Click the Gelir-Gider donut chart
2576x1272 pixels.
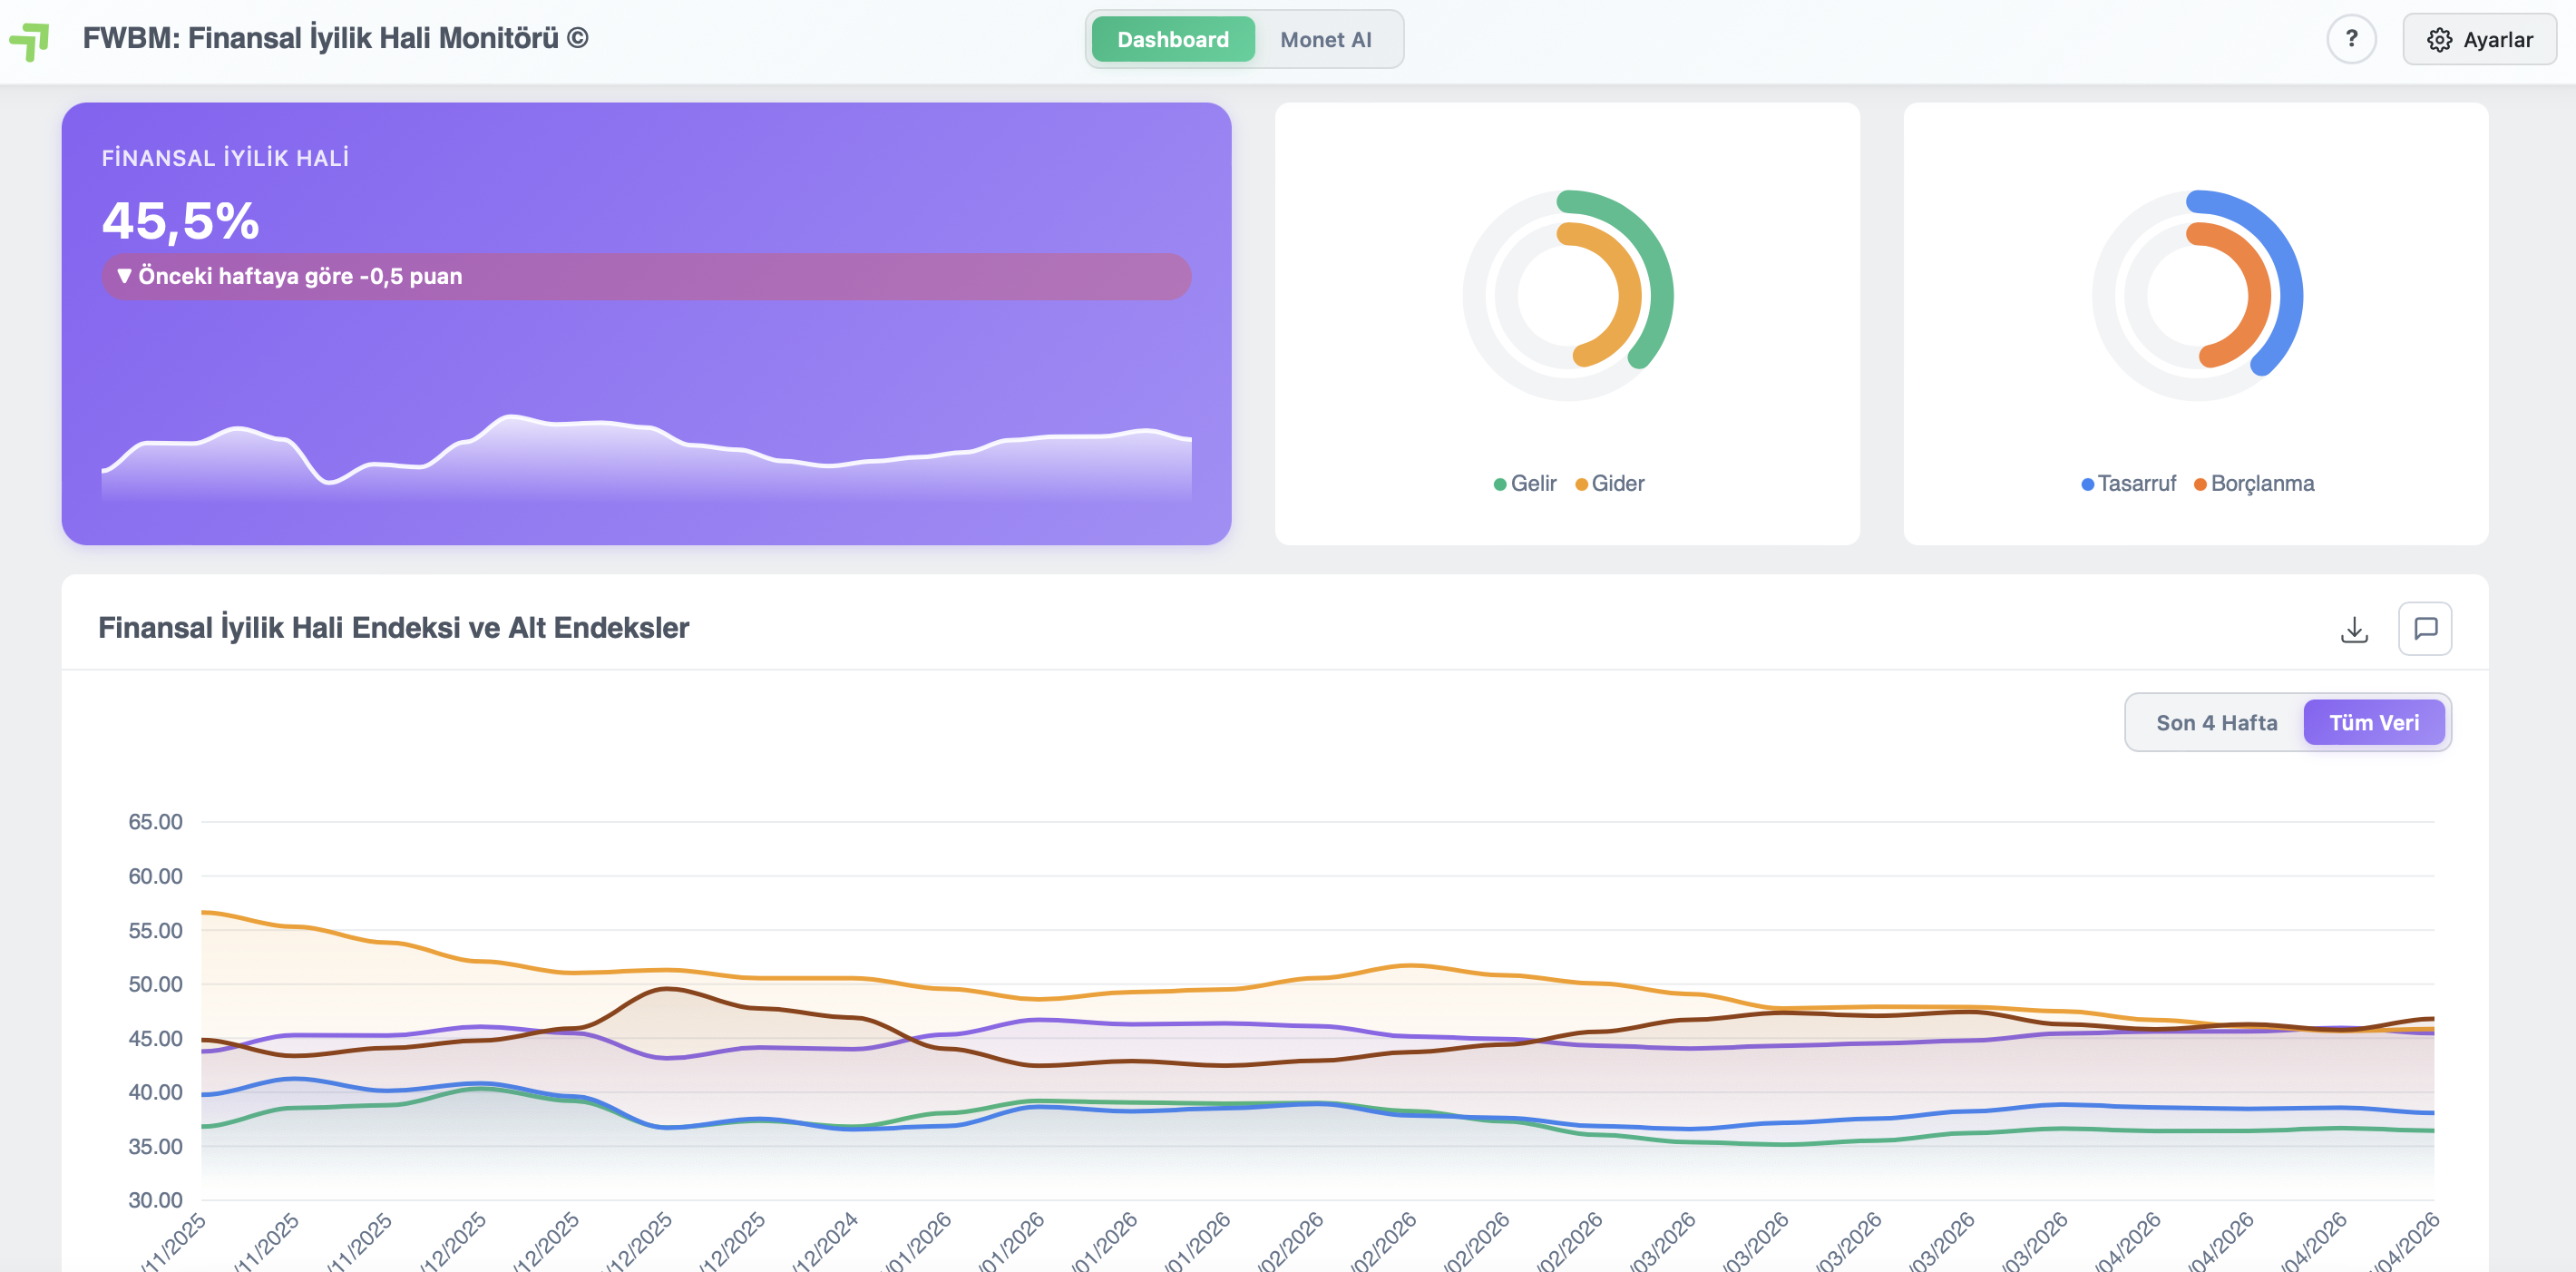1567,295
